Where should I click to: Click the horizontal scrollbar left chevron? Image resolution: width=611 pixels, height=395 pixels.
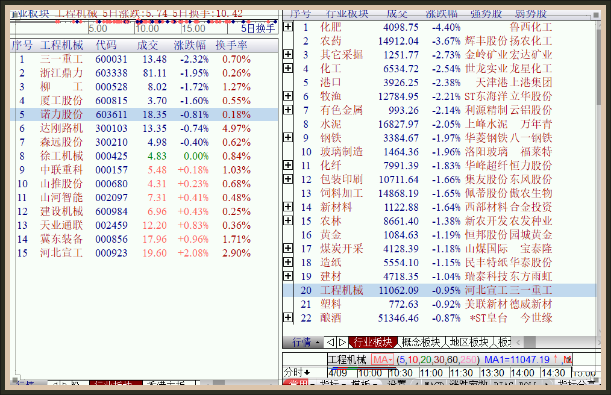pos(518,342)
